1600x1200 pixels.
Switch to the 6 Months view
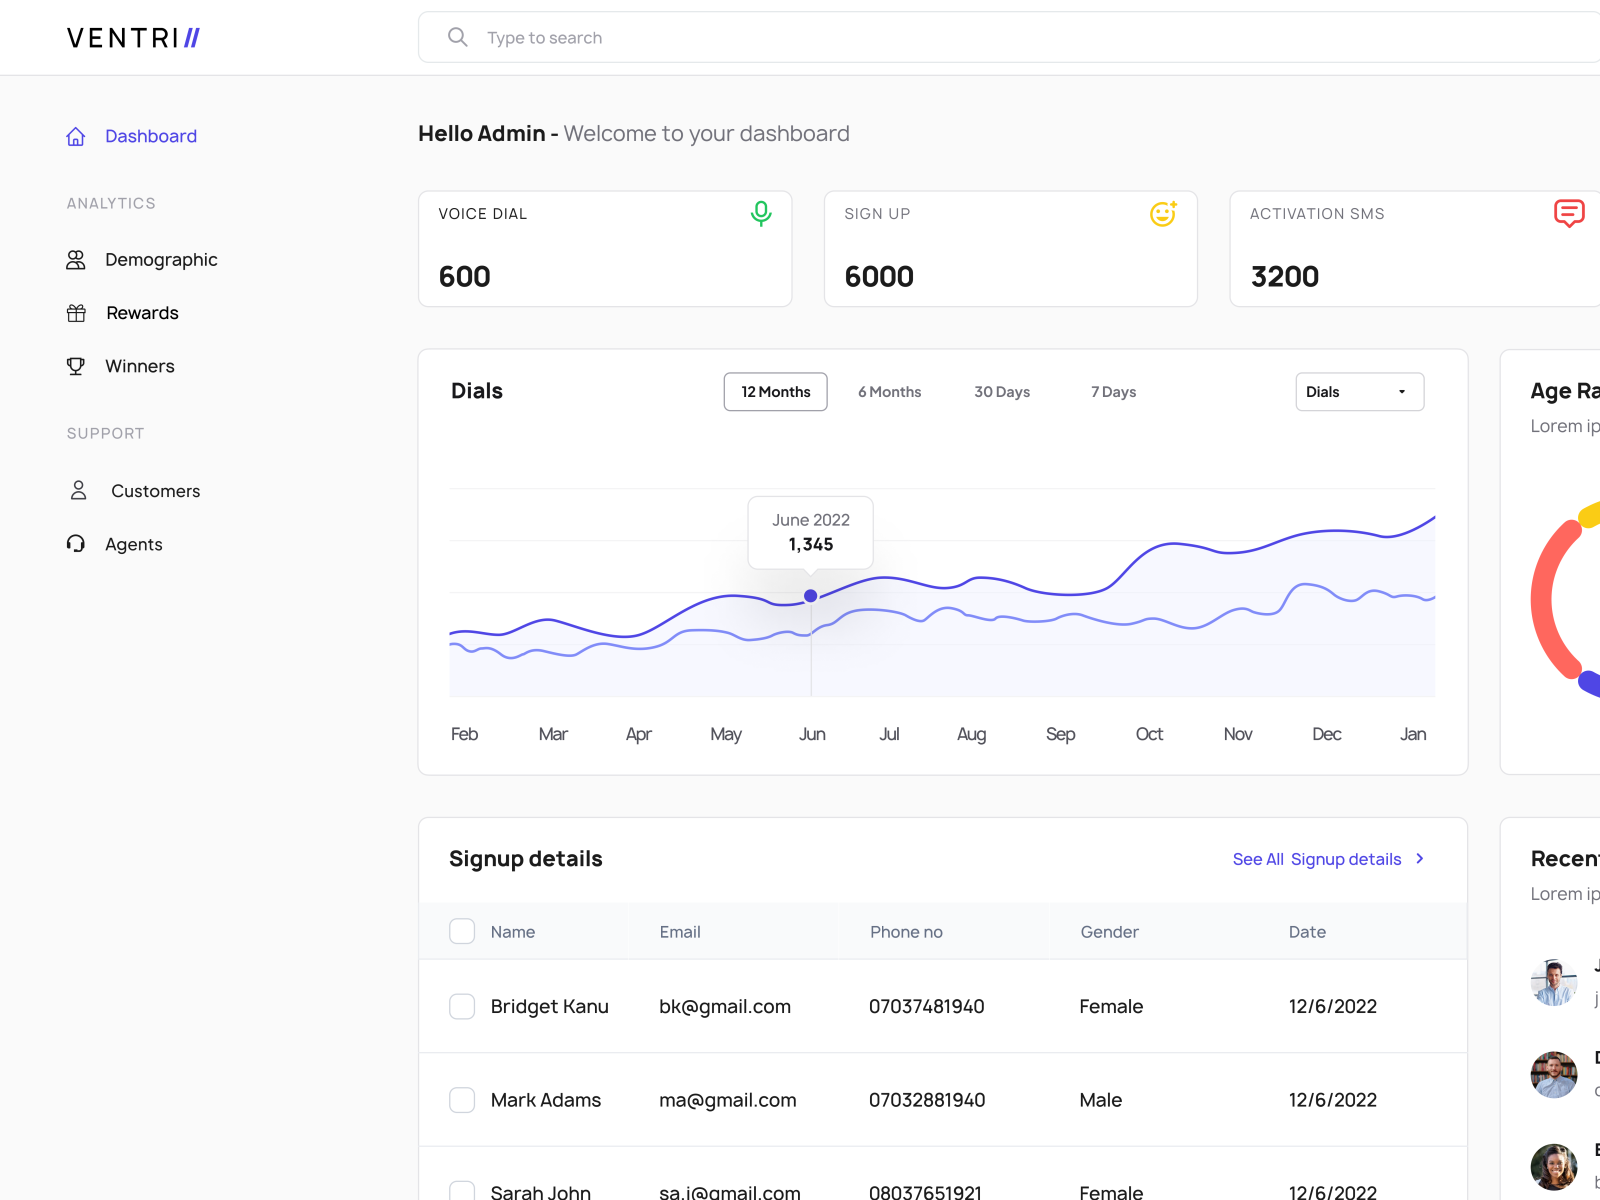[889, 391]
